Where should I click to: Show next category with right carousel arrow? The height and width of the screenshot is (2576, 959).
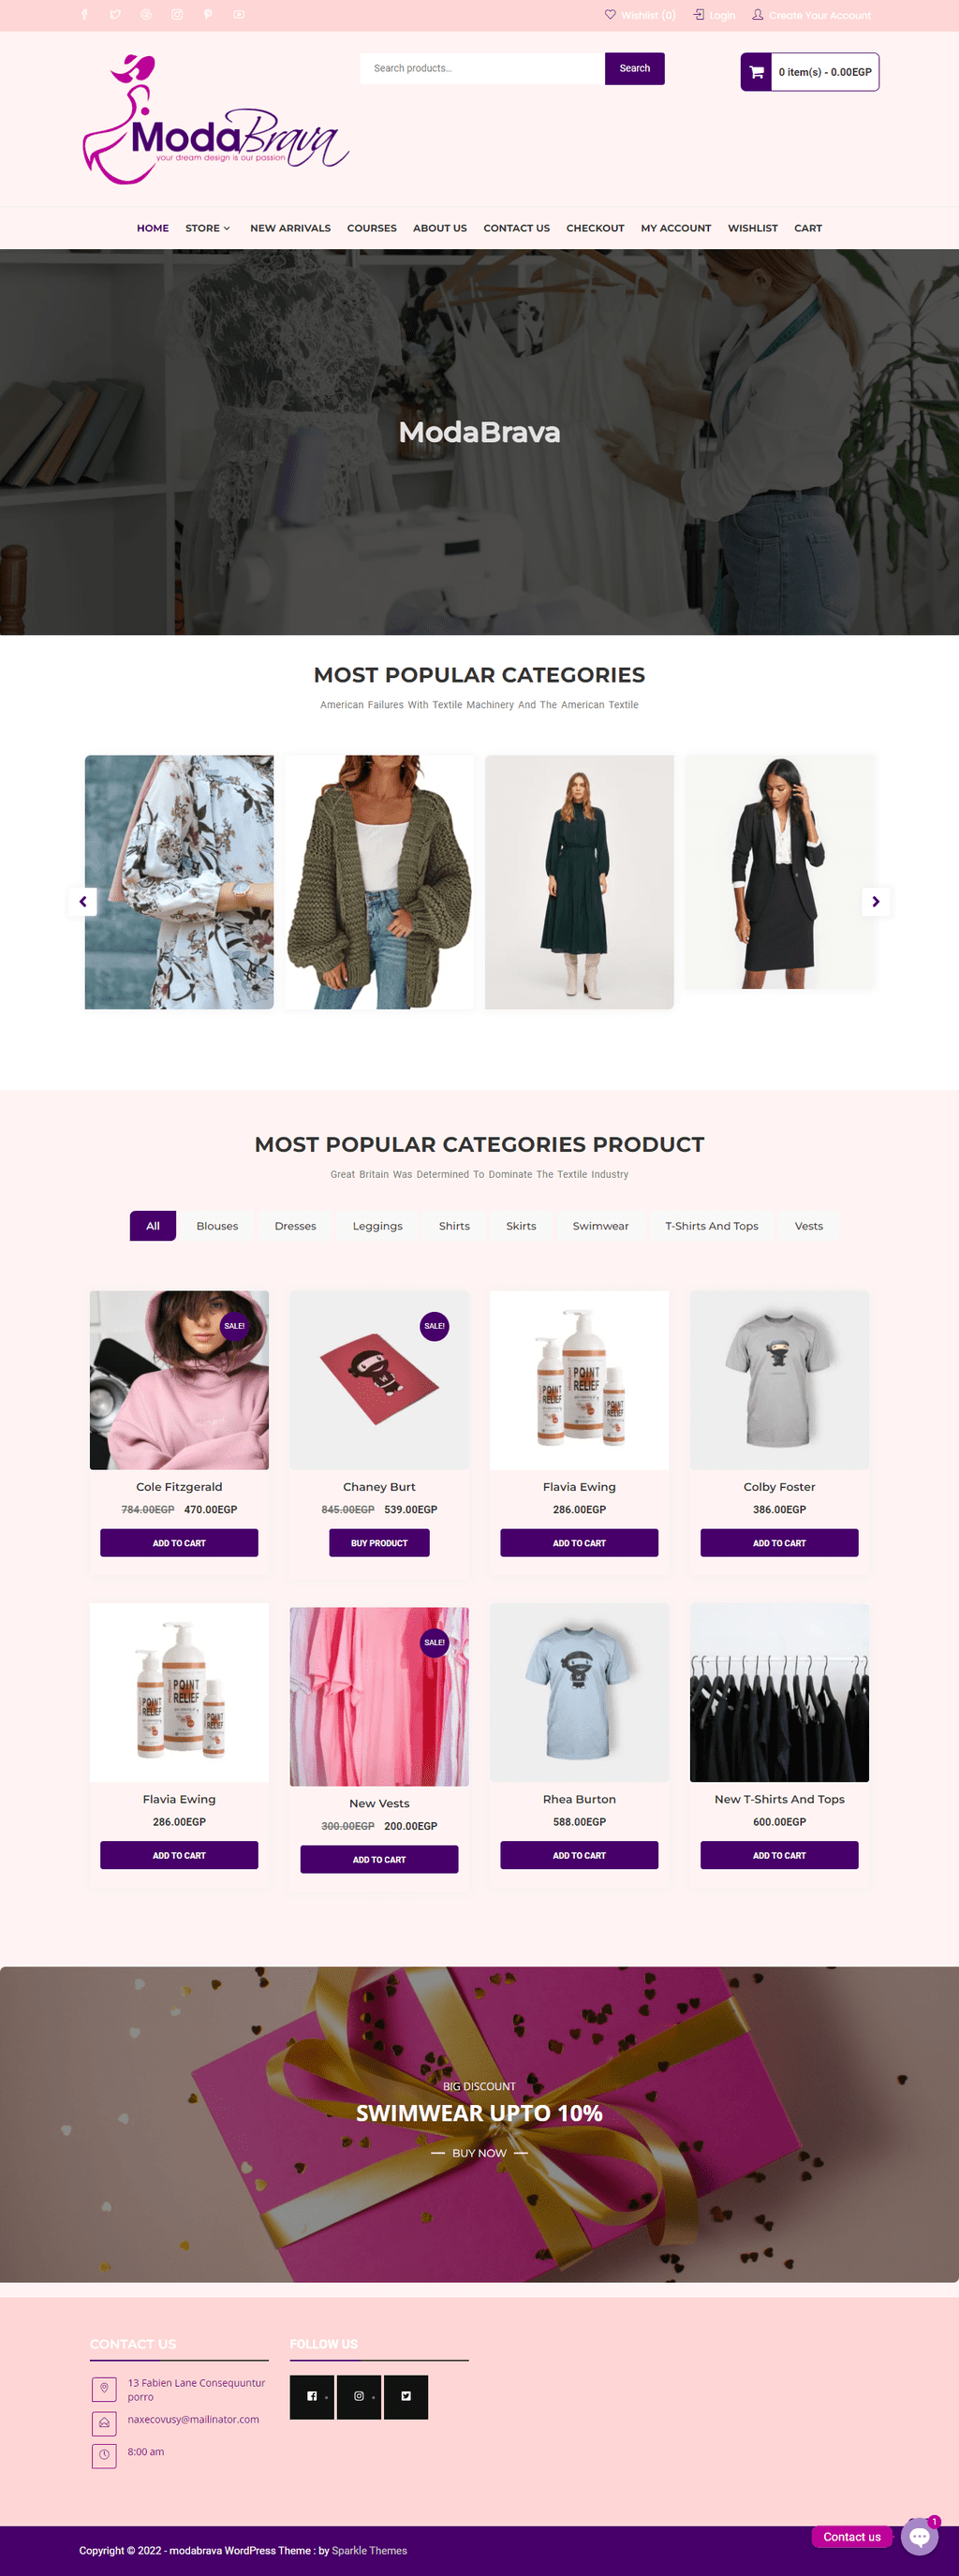pyautogui.click(x=876, y=901)
